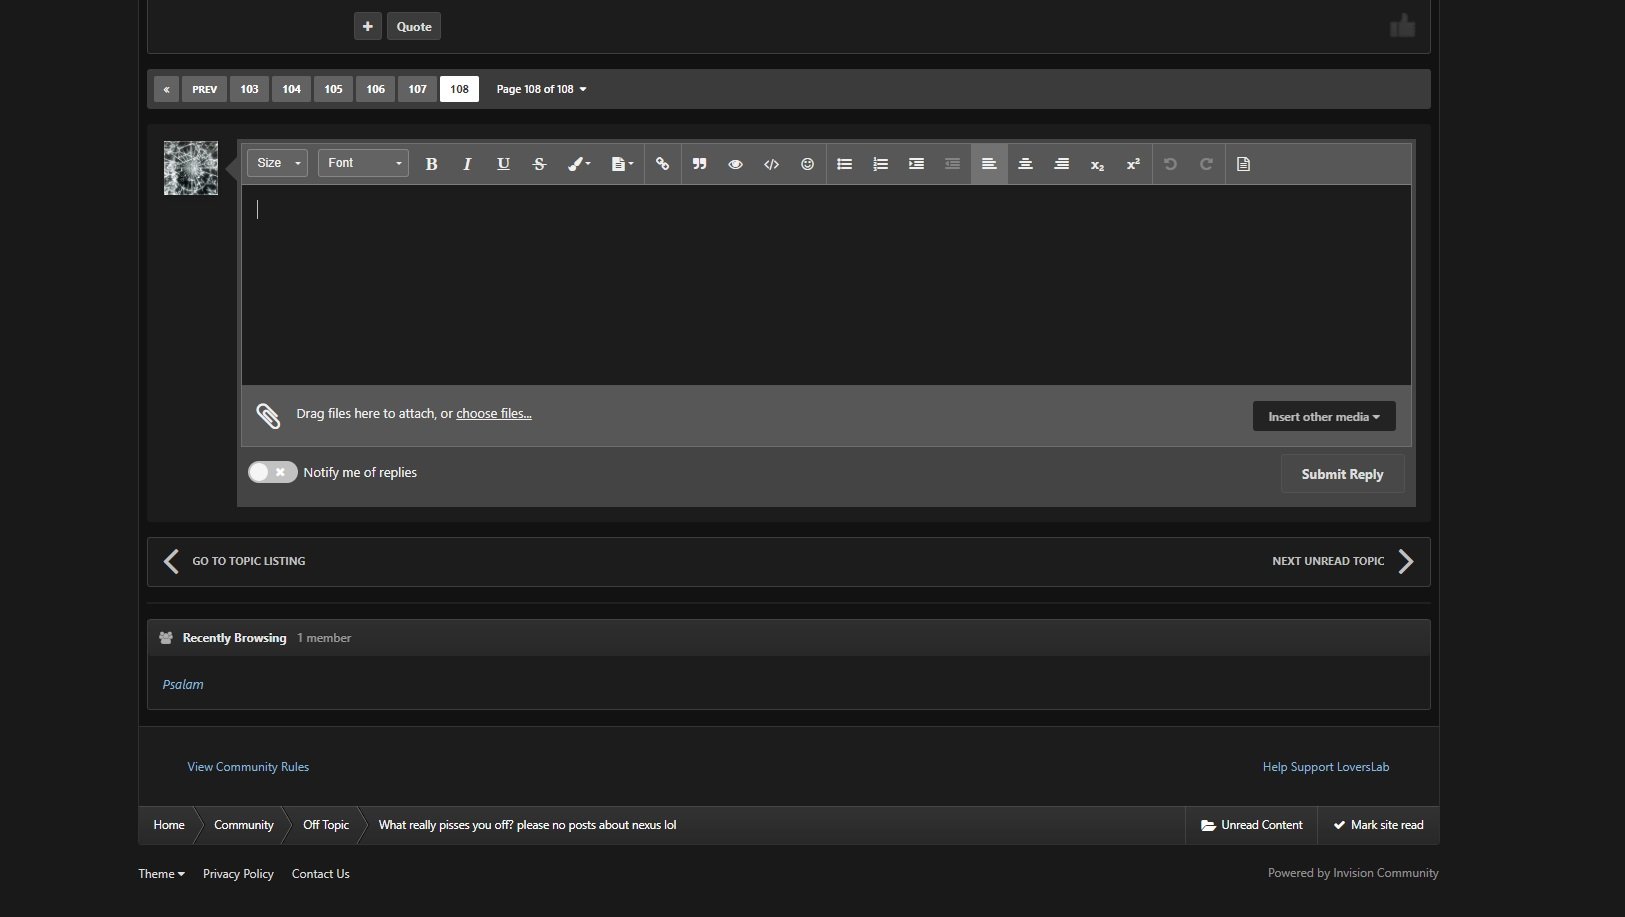Open the Privacy Policy link
This screenshot has height=917, width=1625.
click(x=238, y=874)
